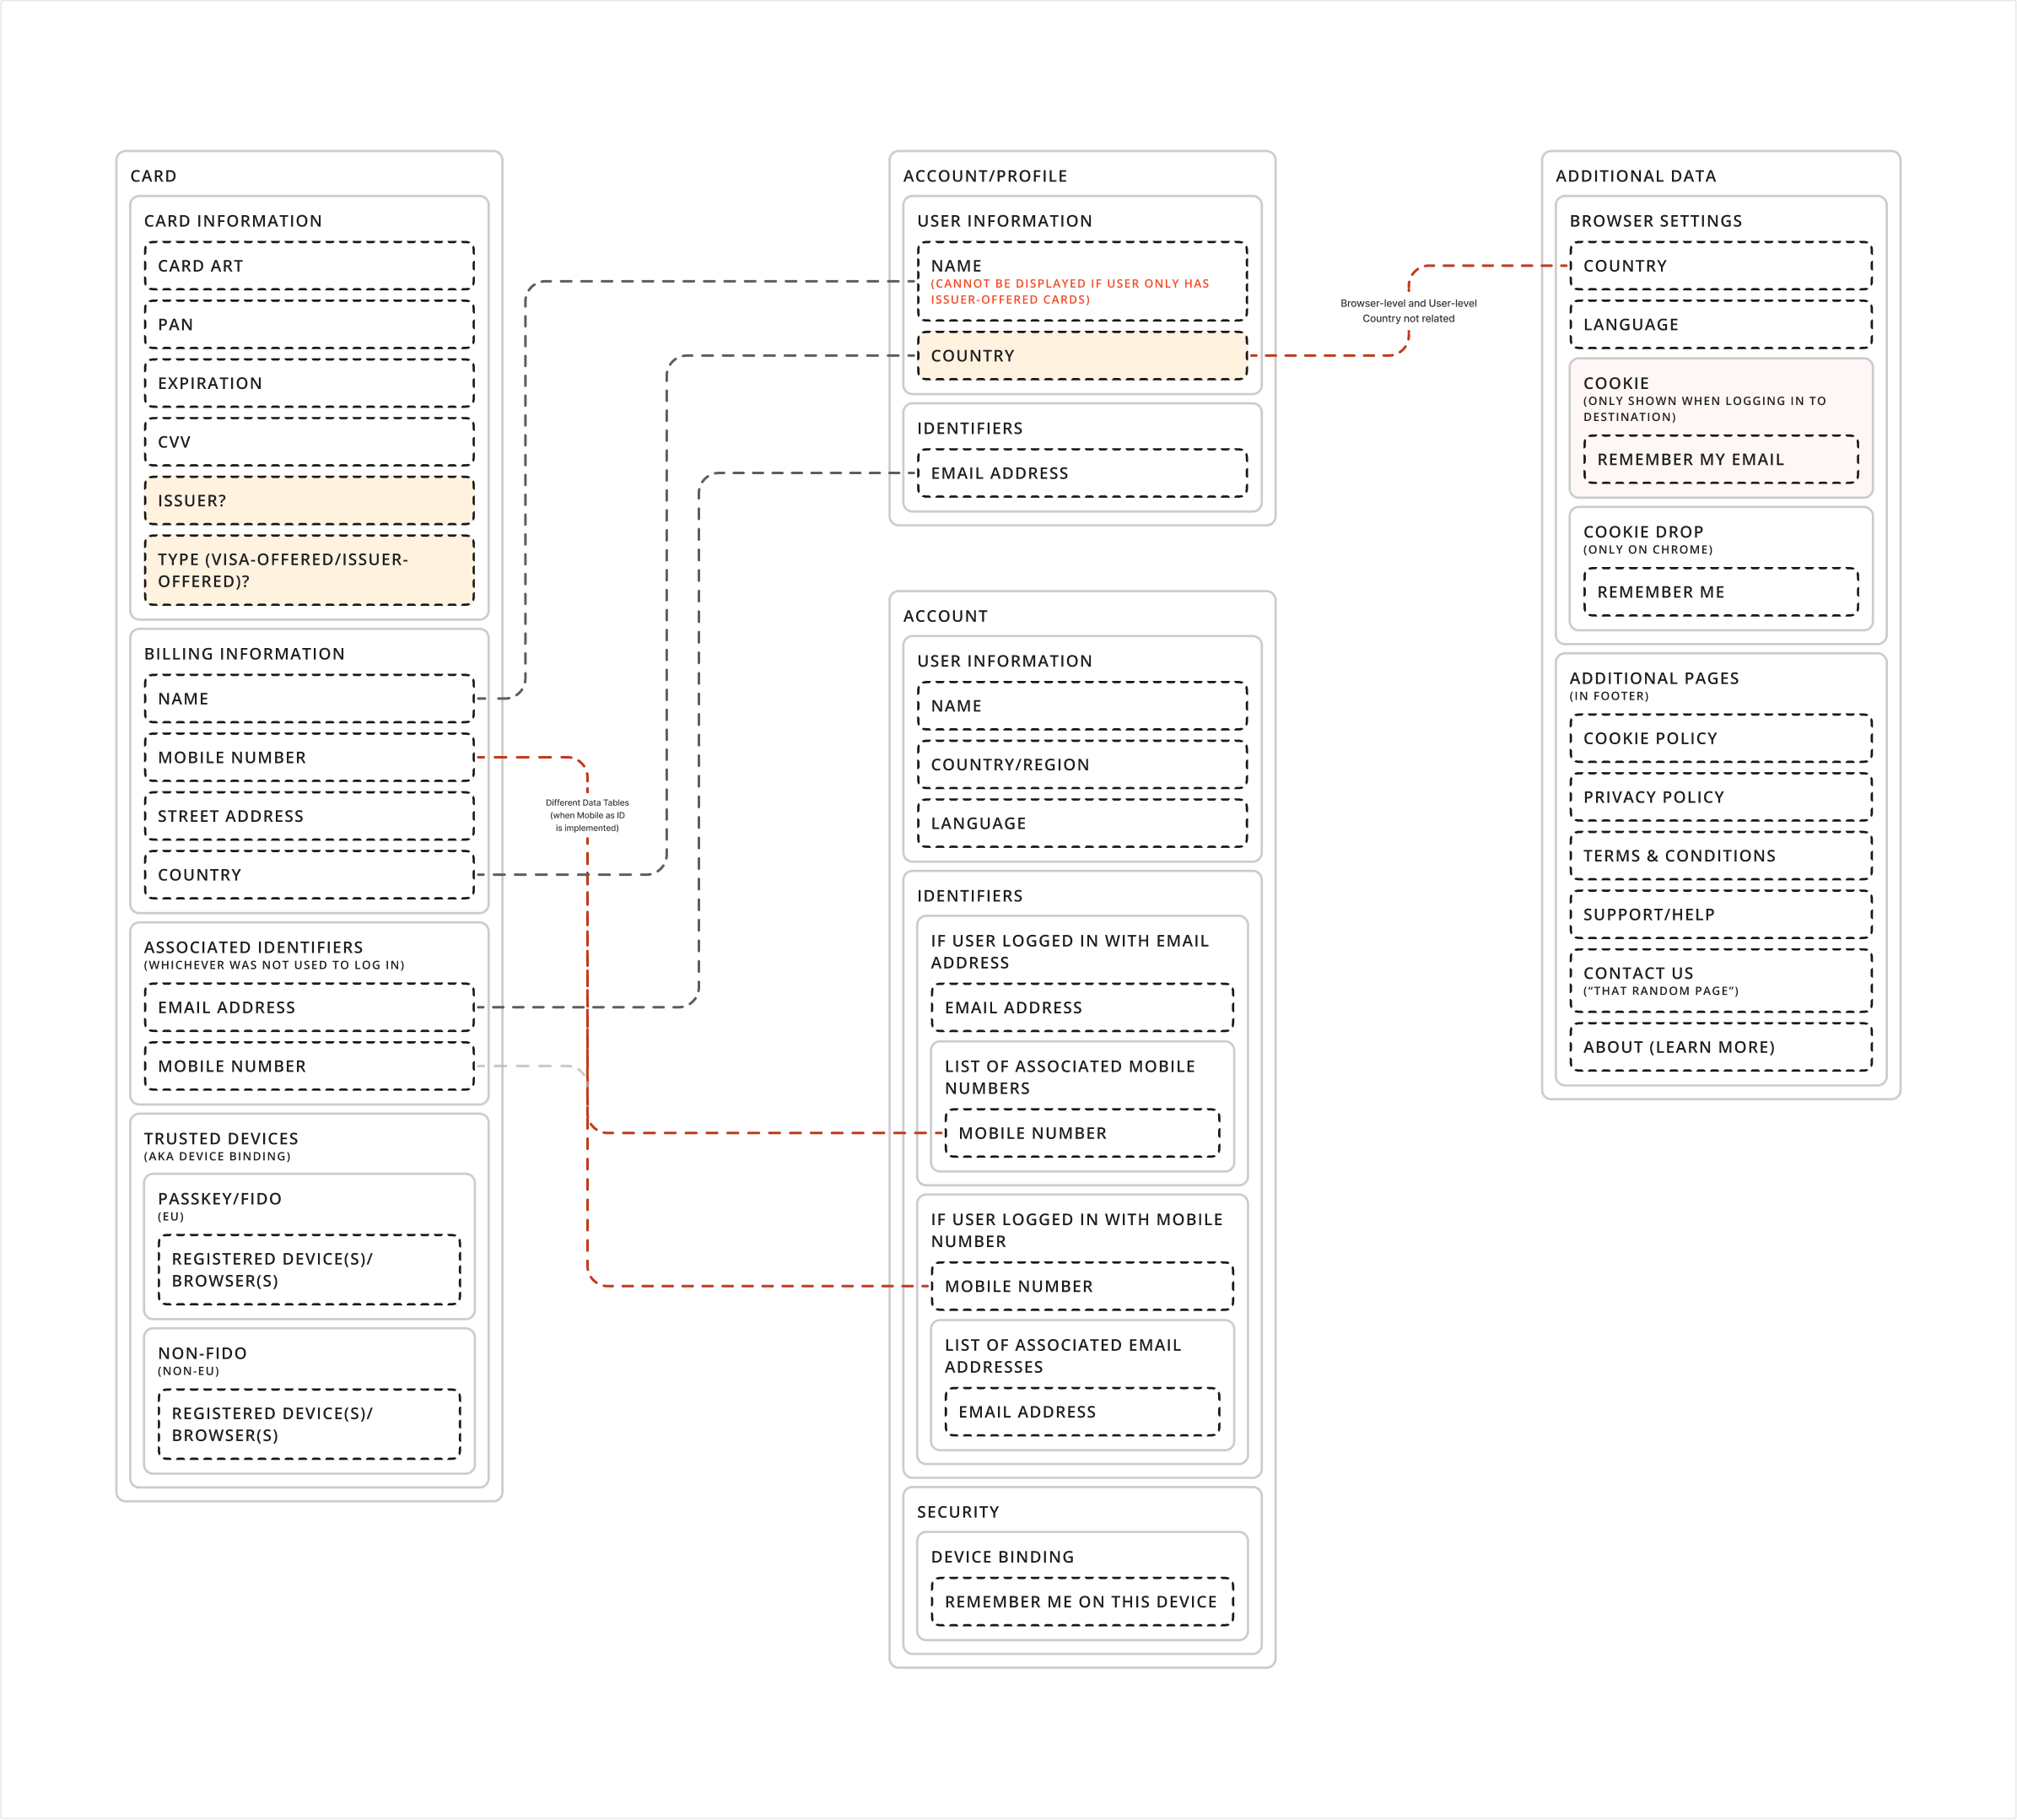Click the ABOUT (LEARN MORE) box
Image resolution: width=2017 pixels, height=1820 pixels.
click(1720, 1047)
